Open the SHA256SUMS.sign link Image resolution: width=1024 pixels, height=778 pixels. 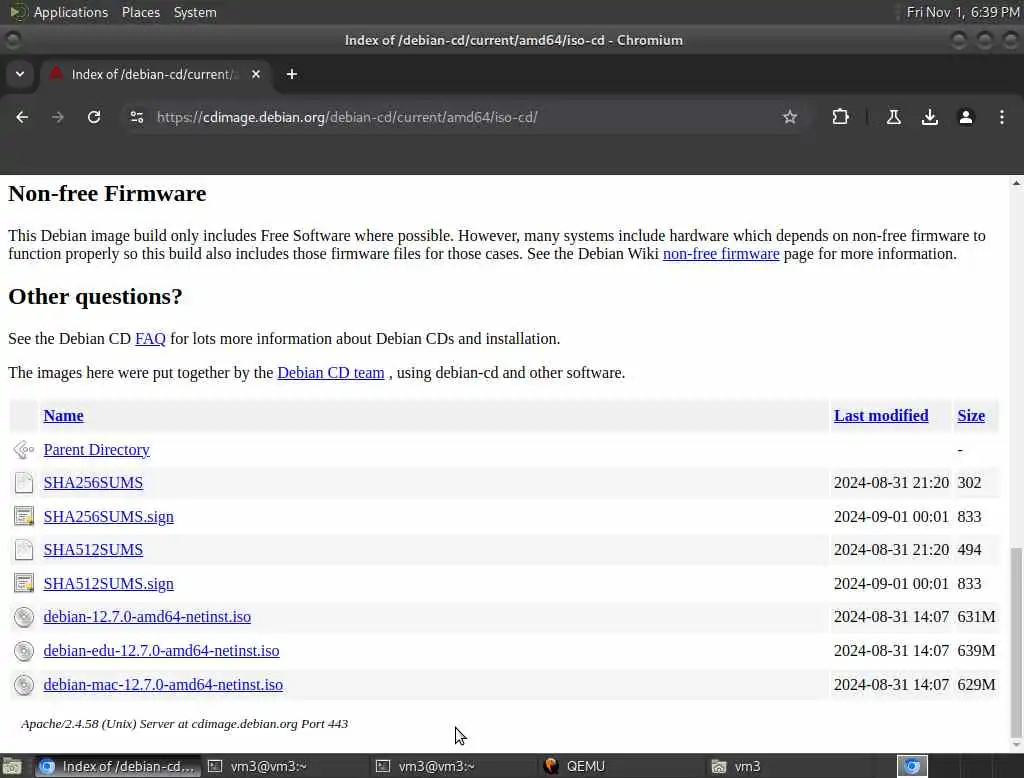tap(108, 517)
